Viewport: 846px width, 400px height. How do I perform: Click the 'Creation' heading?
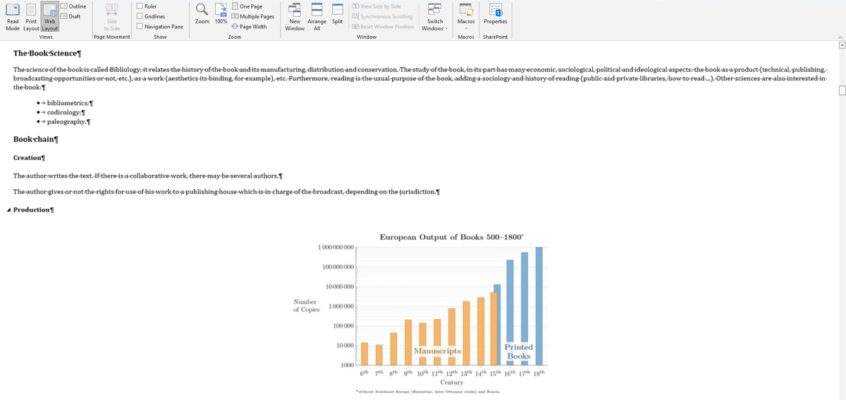(29, 158)
